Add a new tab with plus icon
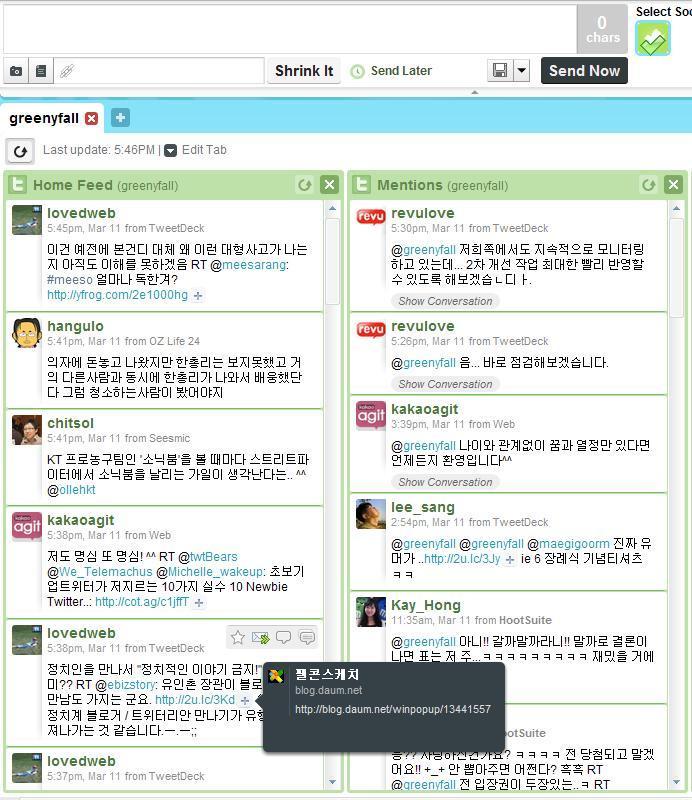The image size is (692, 800). tap(120, 118)
